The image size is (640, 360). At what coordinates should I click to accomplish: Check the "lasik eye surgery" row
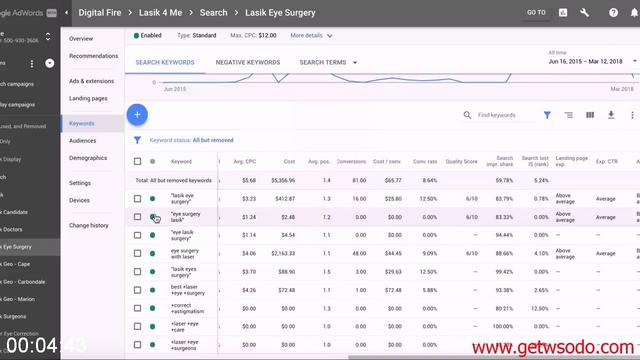click(138, 199)
